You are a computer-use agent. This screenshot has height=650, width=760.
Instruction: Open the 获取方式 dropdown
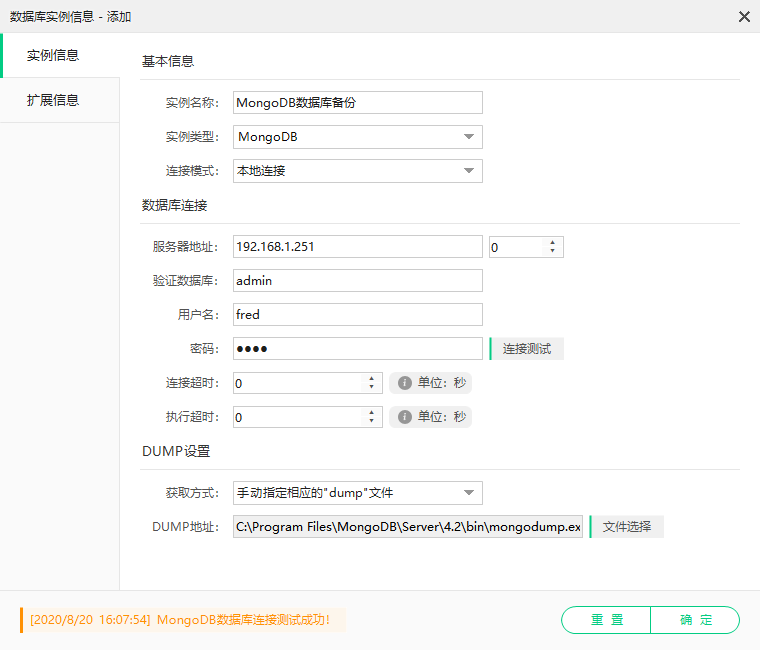point(358,493)
